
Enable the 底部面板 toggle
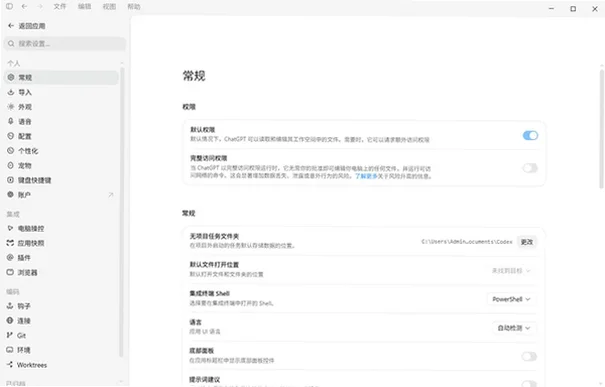click(529, 356)
